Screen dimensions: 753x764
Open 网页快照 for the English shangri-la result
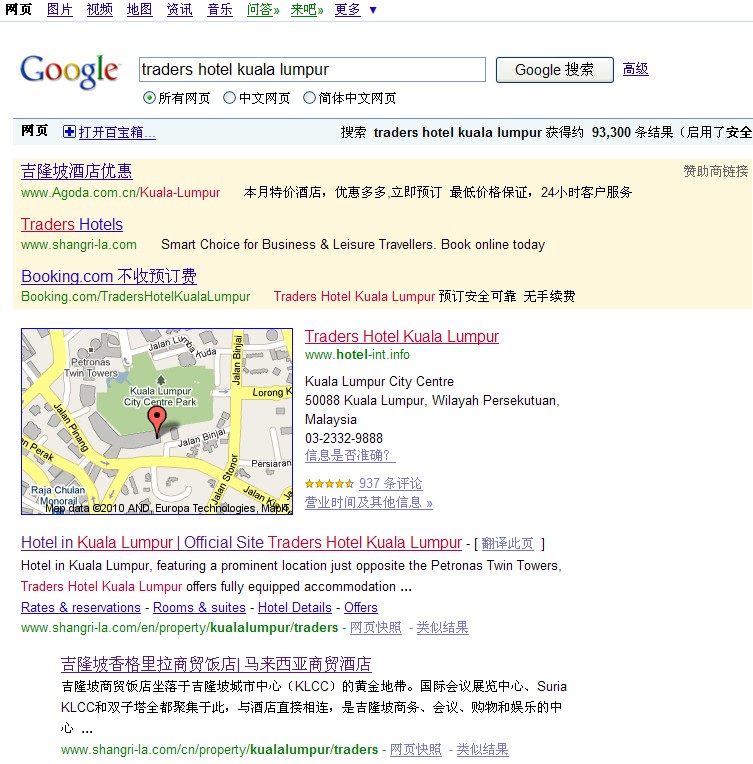pos(376,627)
